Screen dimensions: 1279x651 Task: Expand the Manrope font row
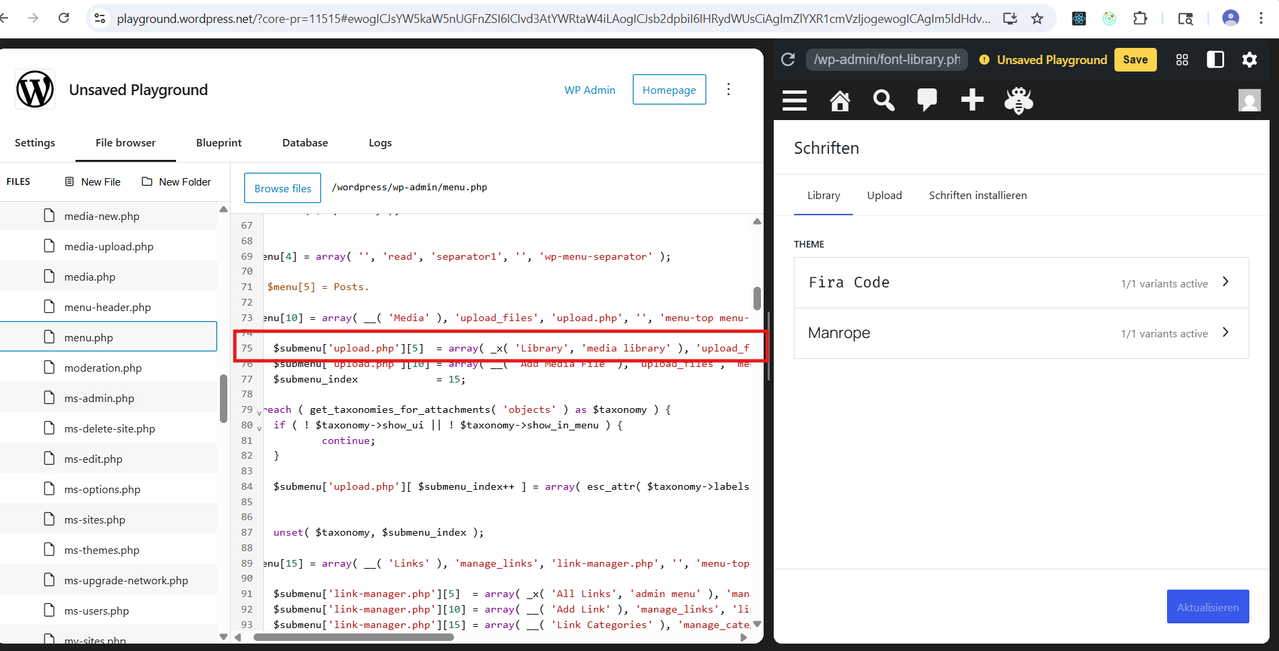[1021, 333]
